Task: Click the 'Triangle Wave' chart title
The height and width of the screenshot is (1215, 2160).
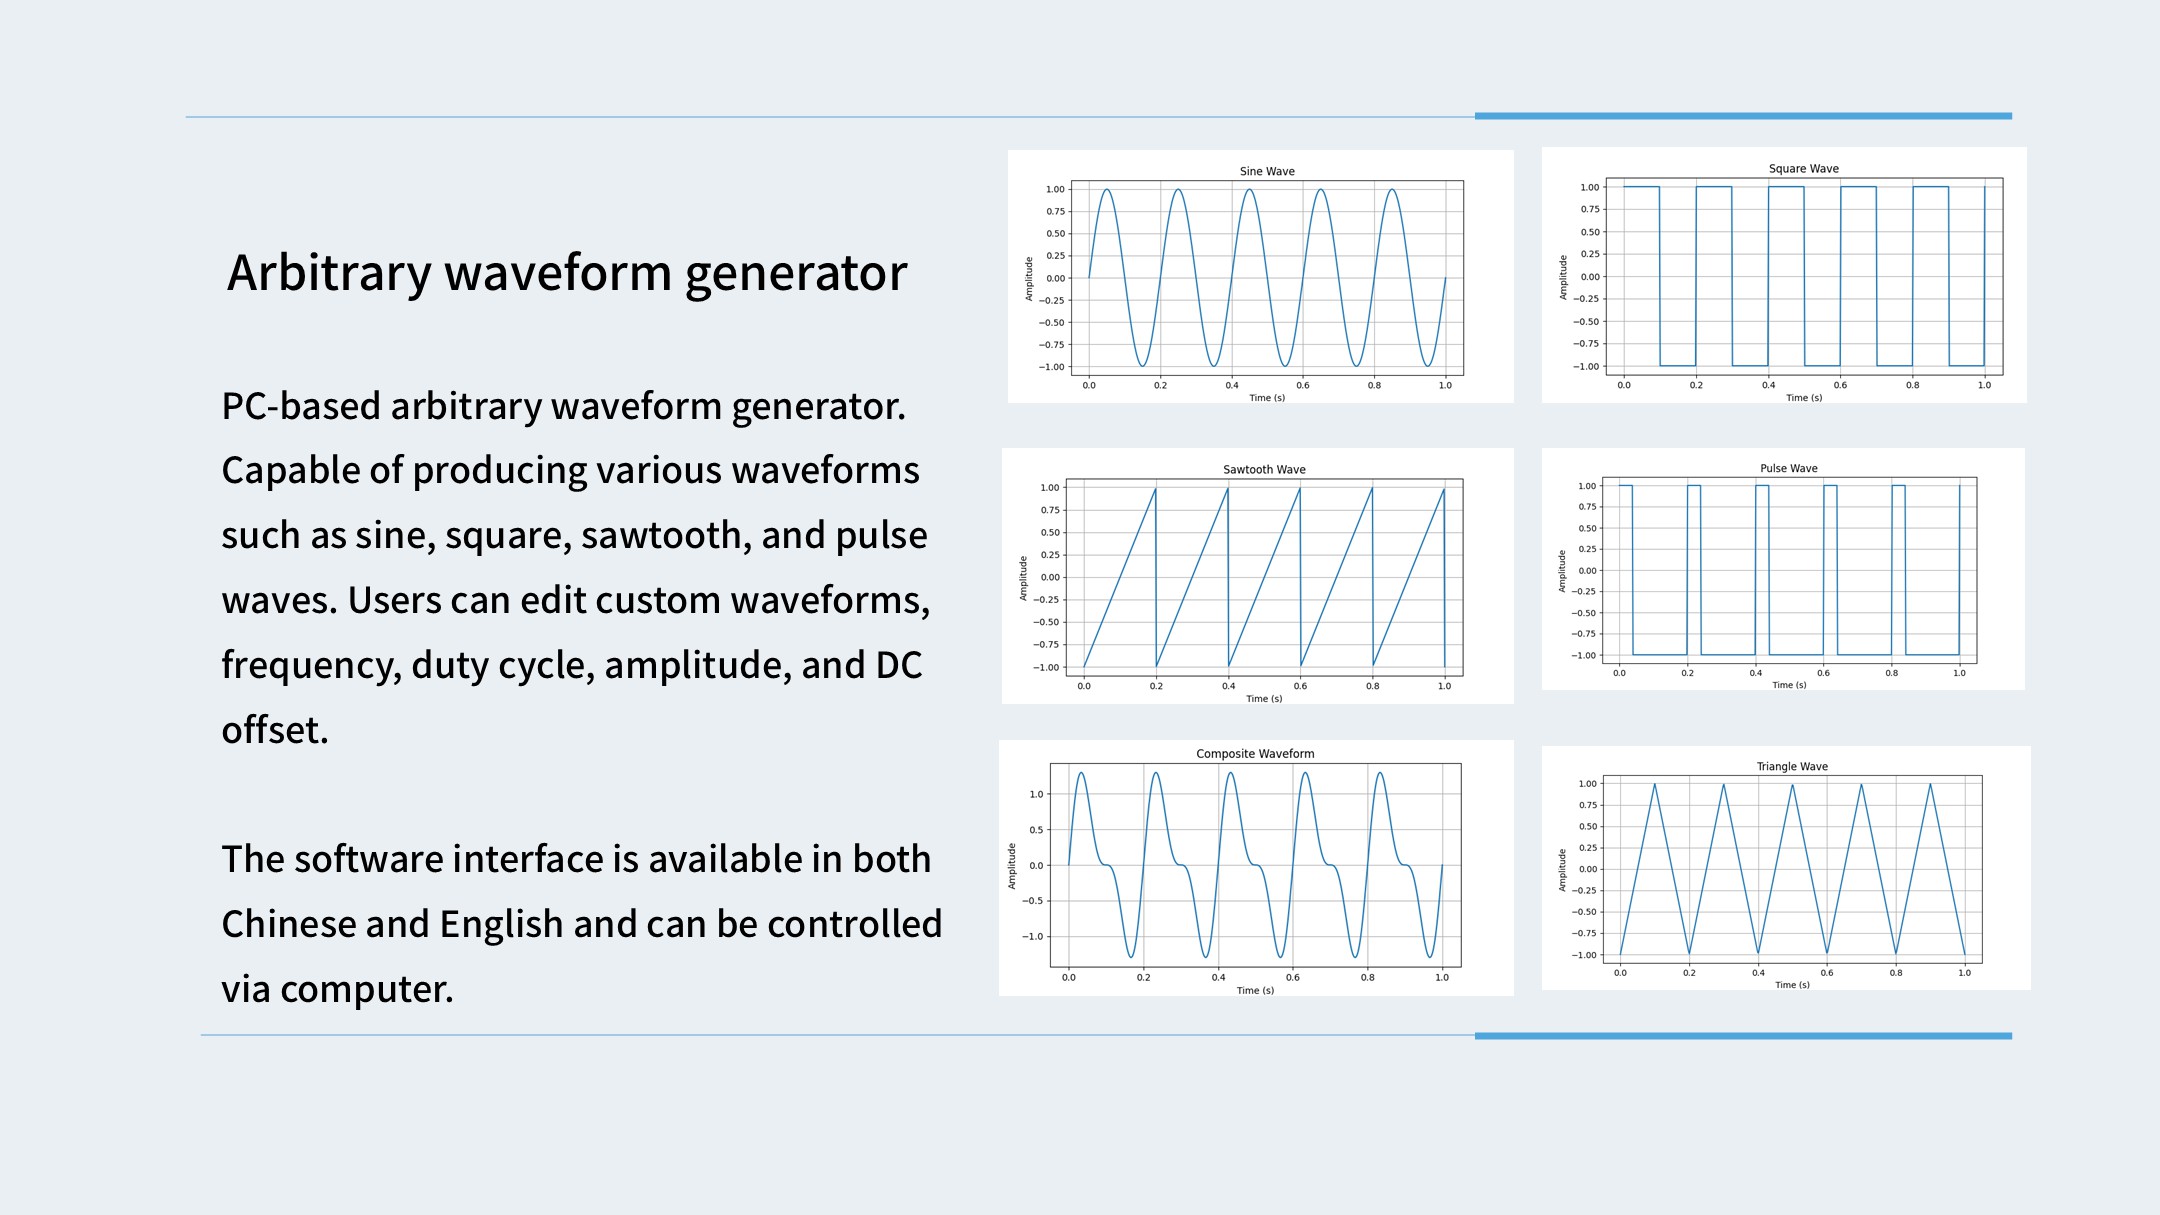Action: (x=1792, y=767)
